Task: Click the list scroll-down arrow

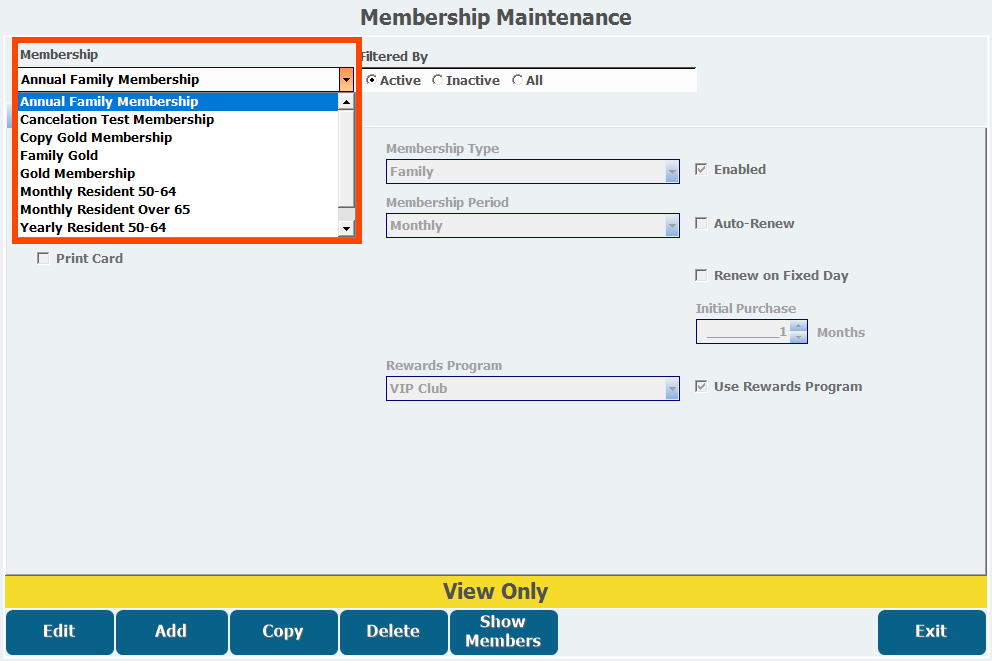Action: coord(346,228)
